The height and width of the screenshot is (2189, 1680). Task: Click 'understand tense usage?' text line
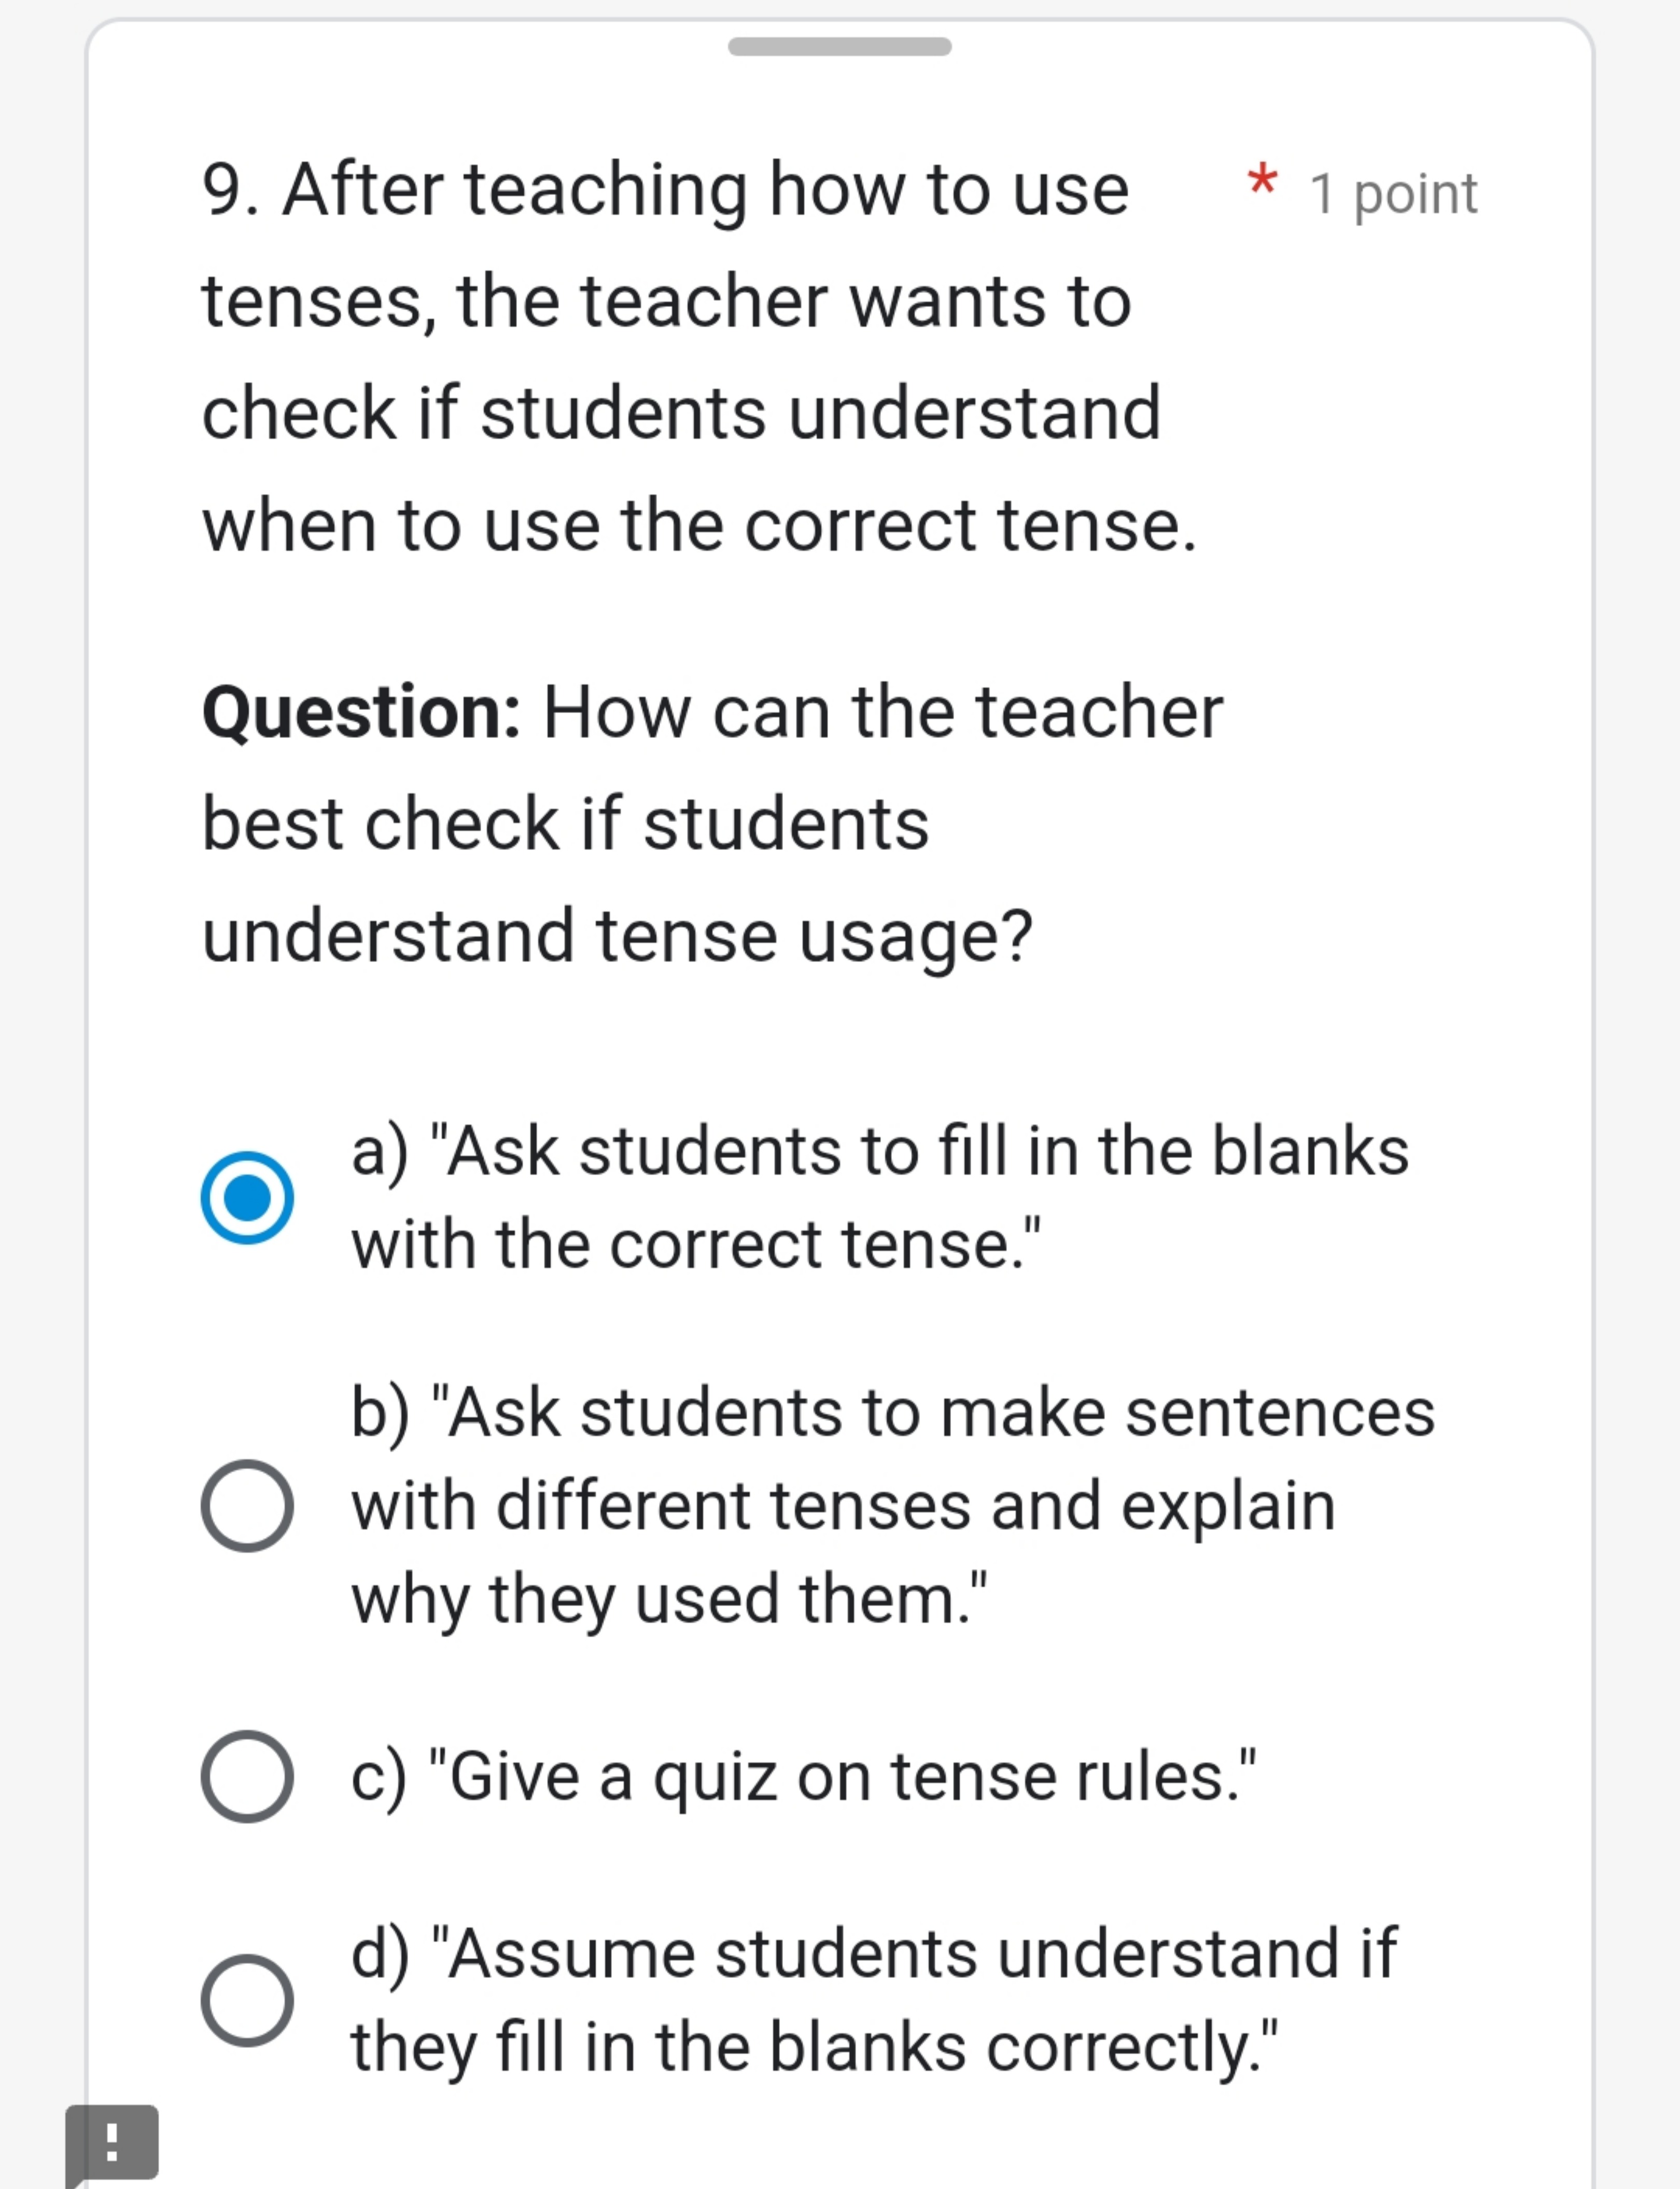point(617,936)
